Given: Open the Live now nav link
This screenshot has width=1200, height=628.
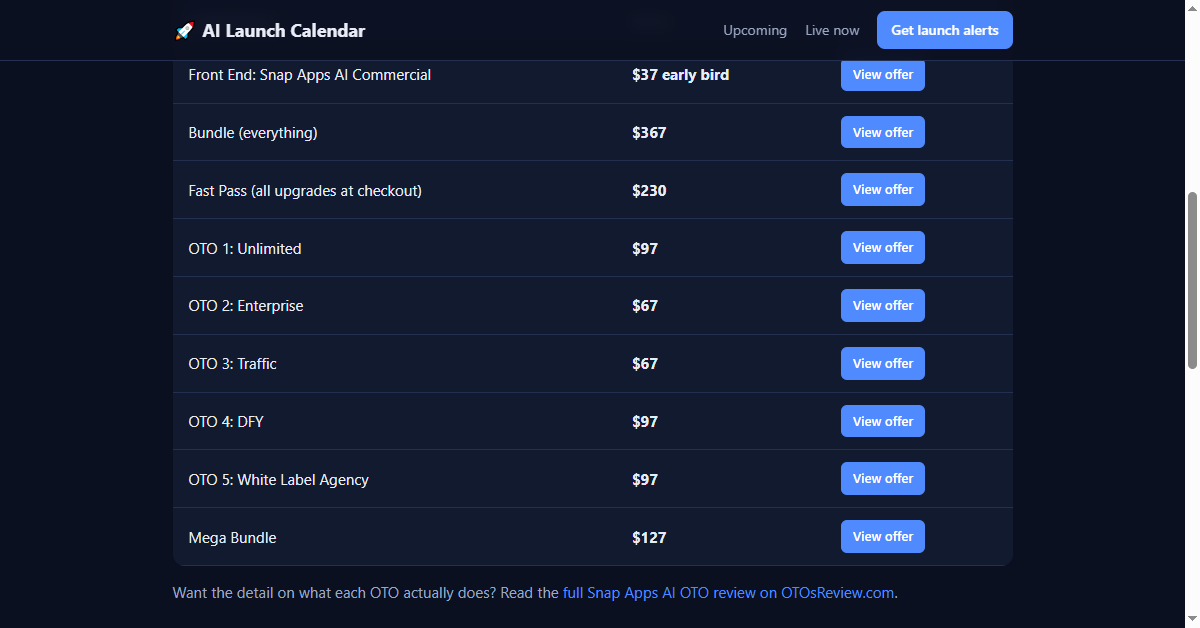Looking at the screenshot, I should pos(832,30).
